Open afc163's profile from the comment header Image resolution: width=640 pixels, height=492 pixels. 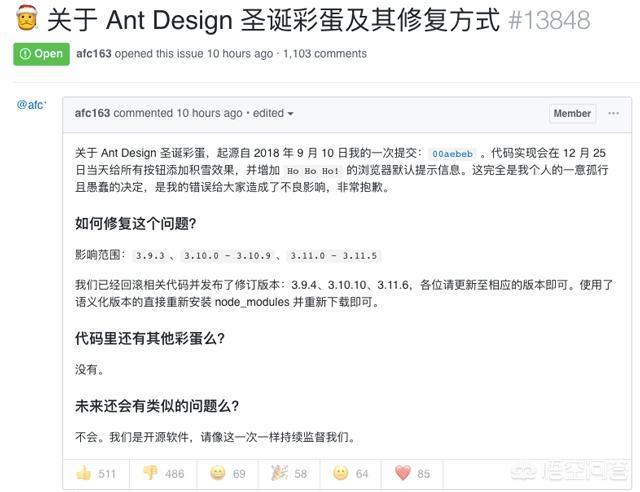pos(92,113)
